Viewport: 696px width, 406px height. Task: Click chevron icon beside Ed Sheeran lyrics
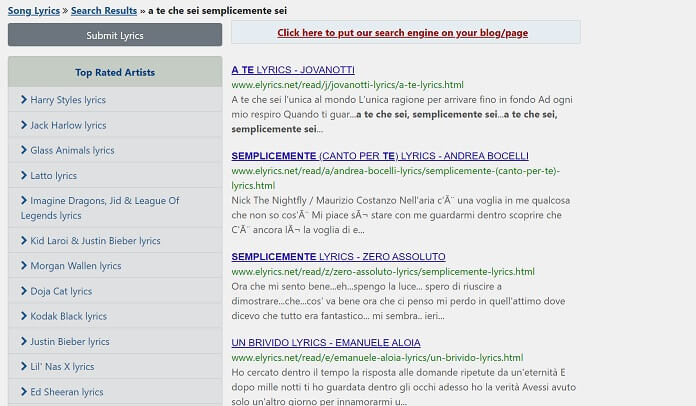[24, 391]
